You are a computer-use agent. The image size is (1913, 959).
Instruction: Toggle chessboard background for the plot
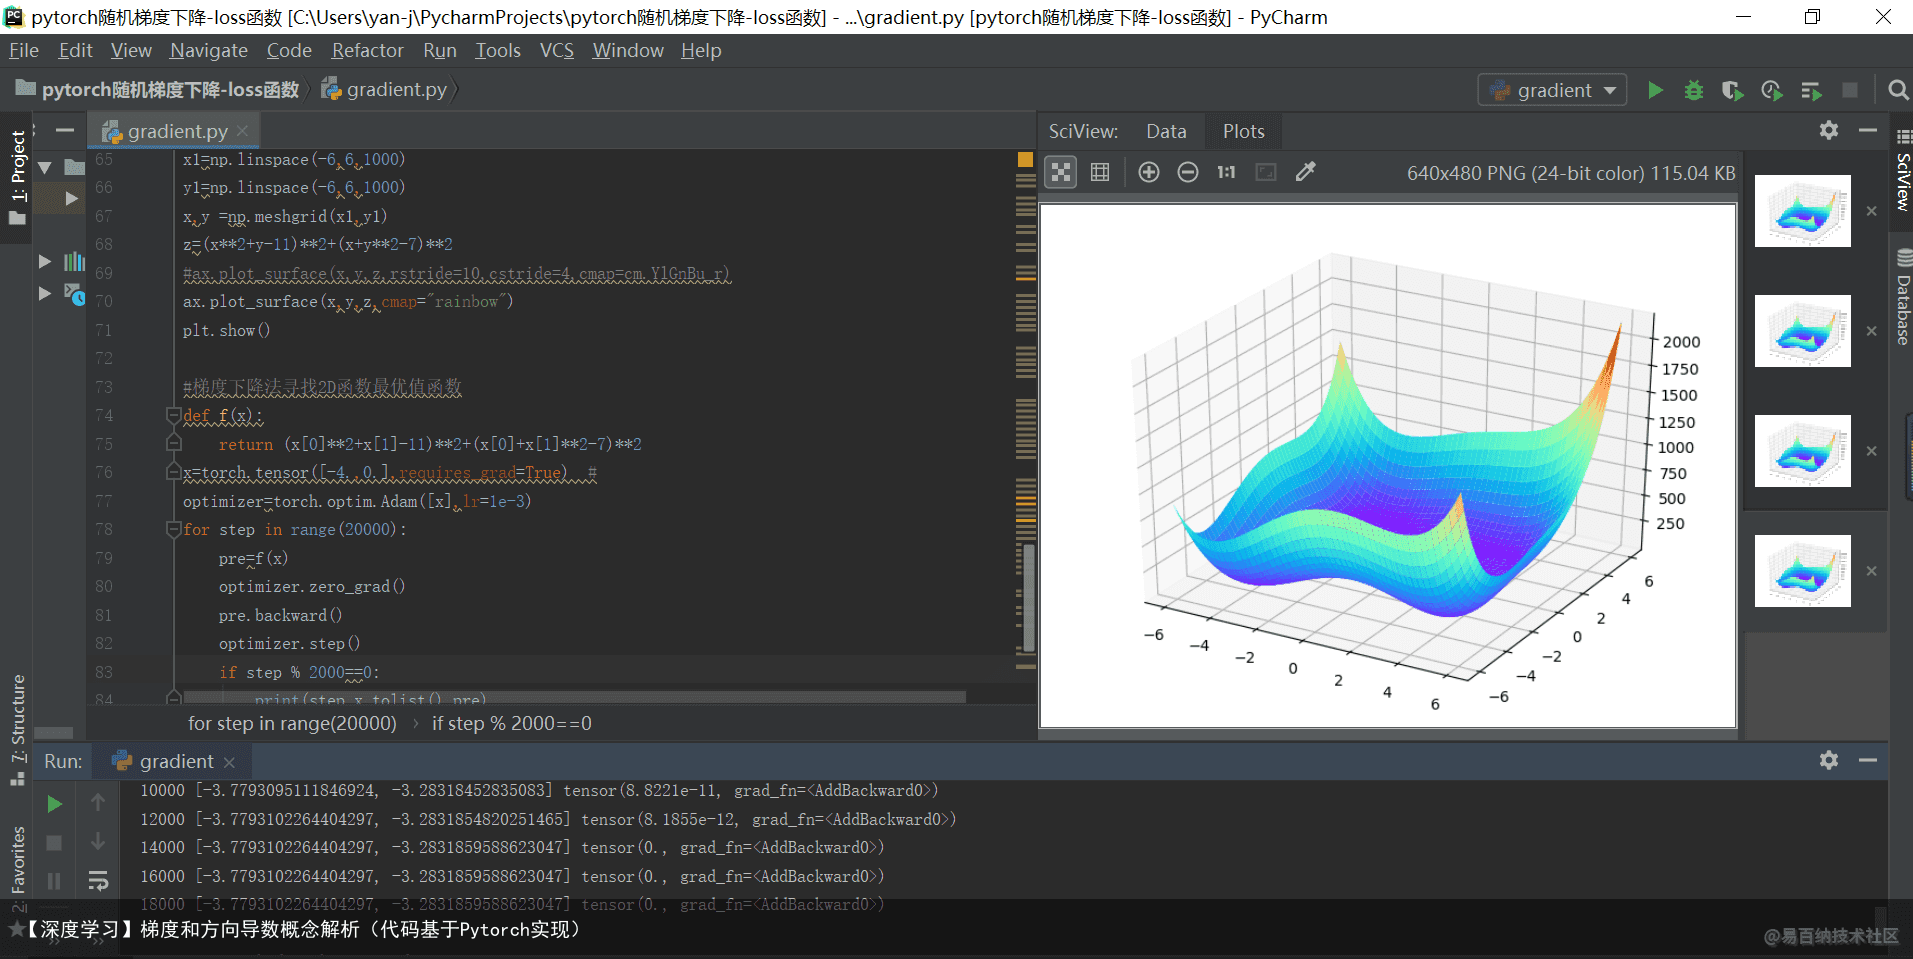pyautogui.click(x=1060, y=172)
